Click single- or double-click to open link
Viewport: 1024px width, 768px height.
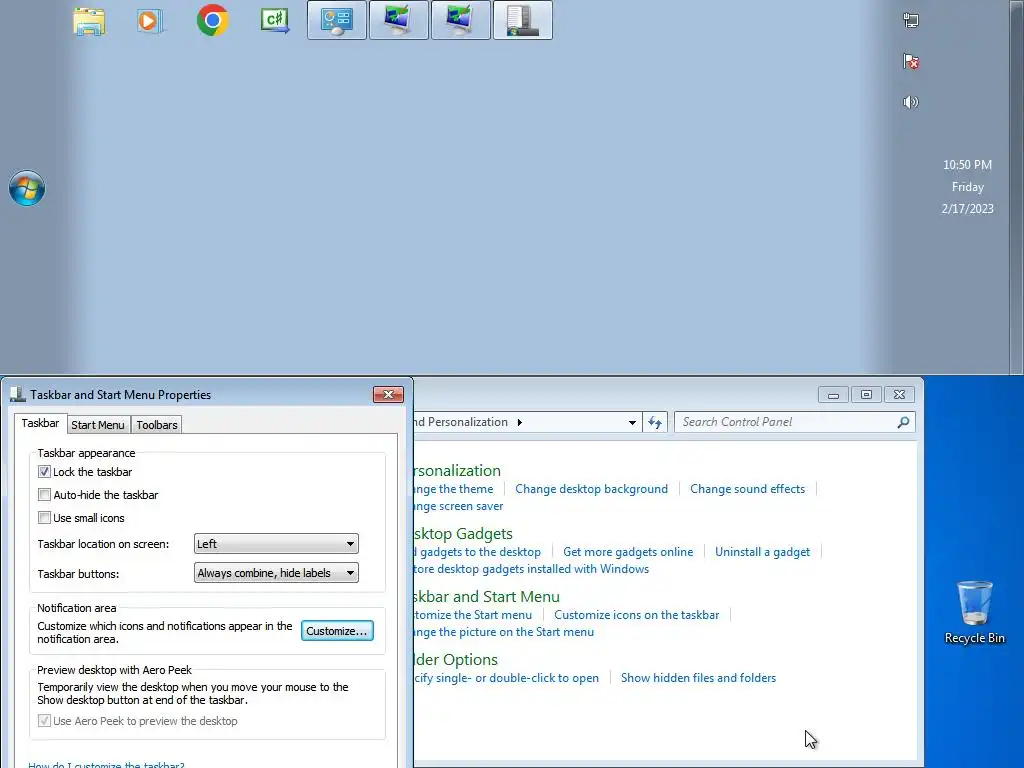tap(507, 678)
